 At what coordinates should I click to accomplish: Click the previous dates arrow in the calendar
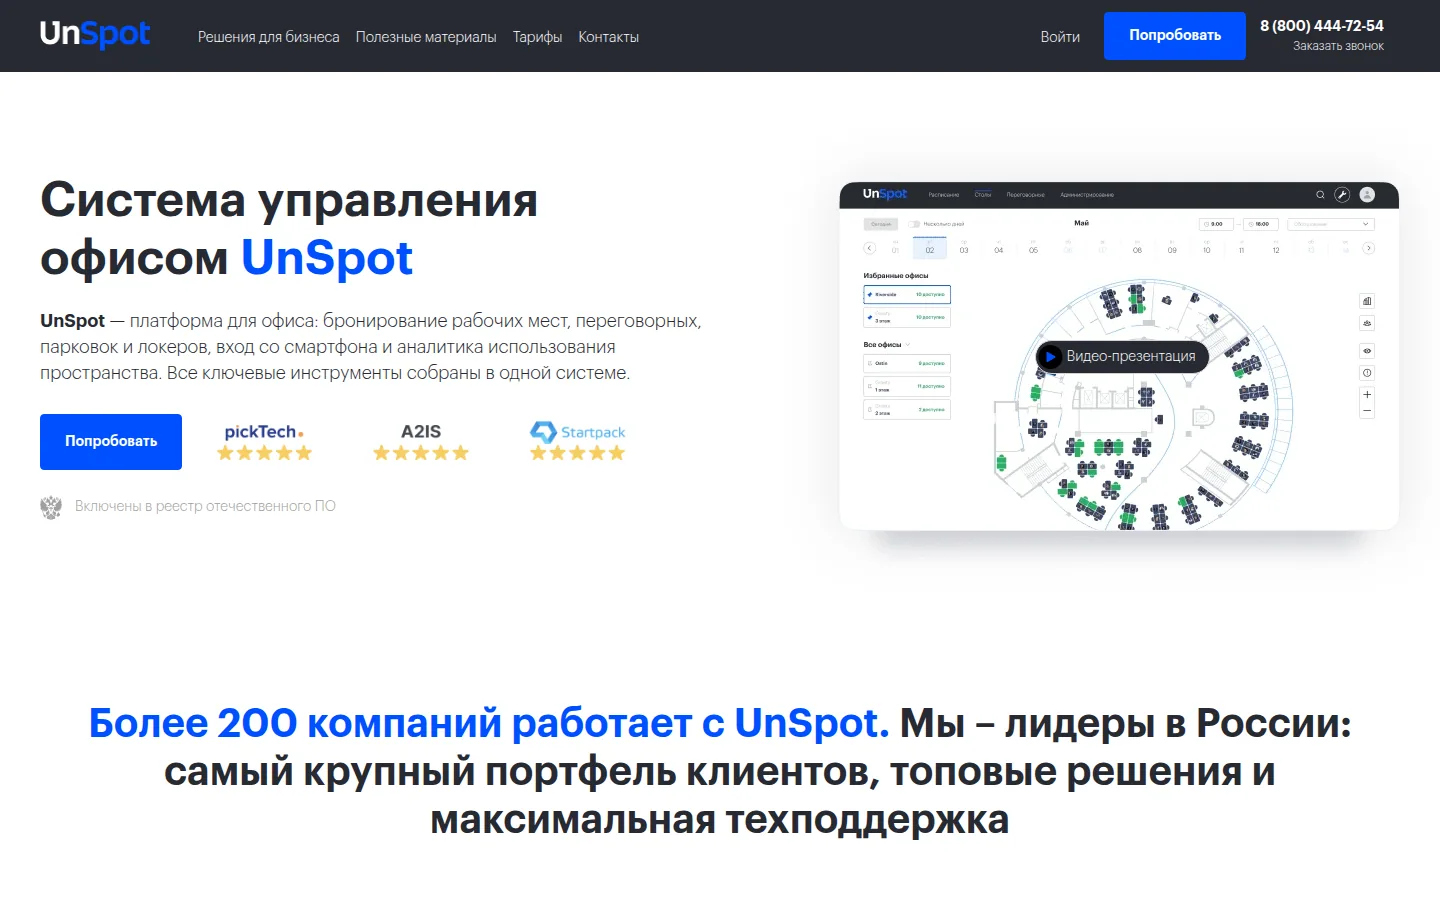(x=869, y=248)
